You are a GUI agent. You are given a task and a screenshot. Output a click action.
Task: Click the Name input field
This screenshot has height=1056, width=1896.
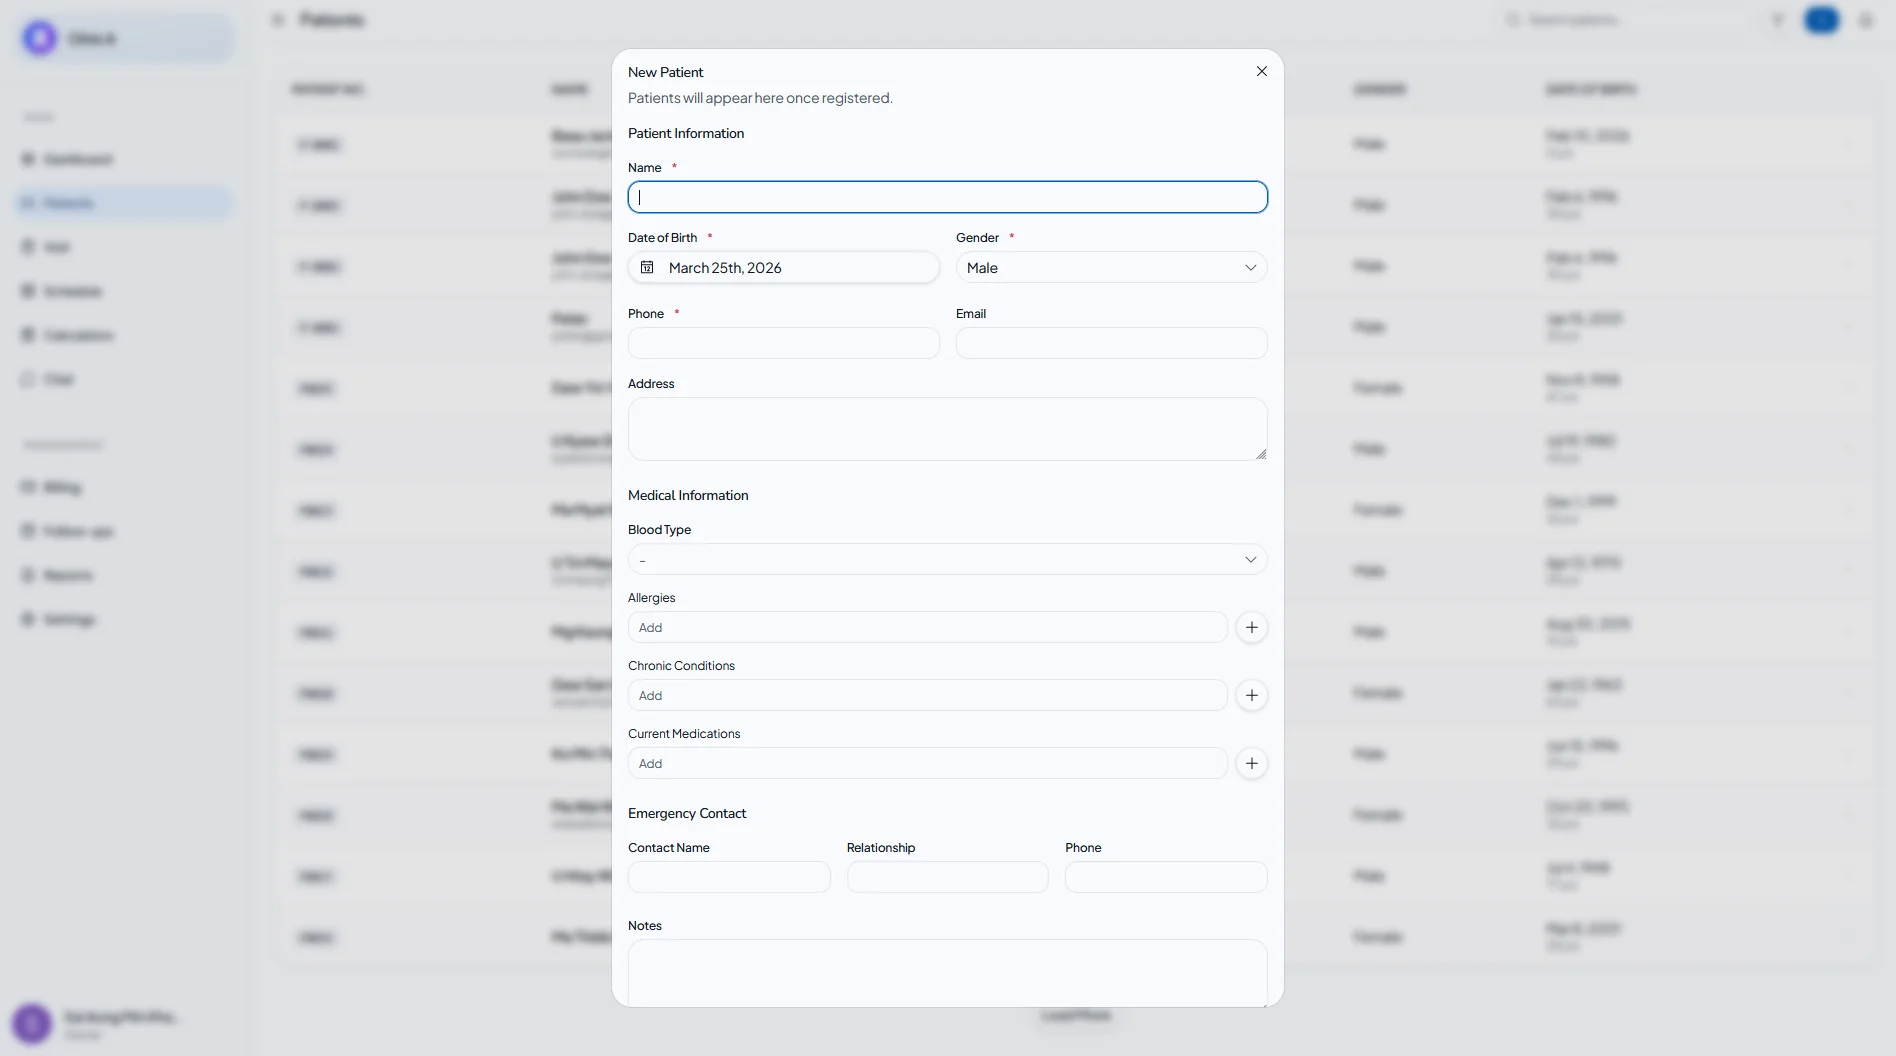947,197
